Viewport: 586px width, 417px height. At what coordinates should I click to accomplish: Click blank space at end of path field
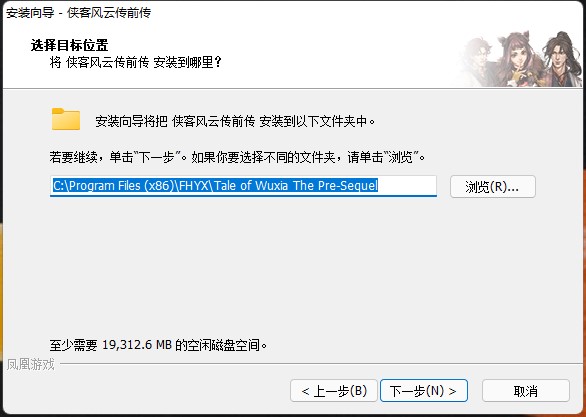click(407, 186)
